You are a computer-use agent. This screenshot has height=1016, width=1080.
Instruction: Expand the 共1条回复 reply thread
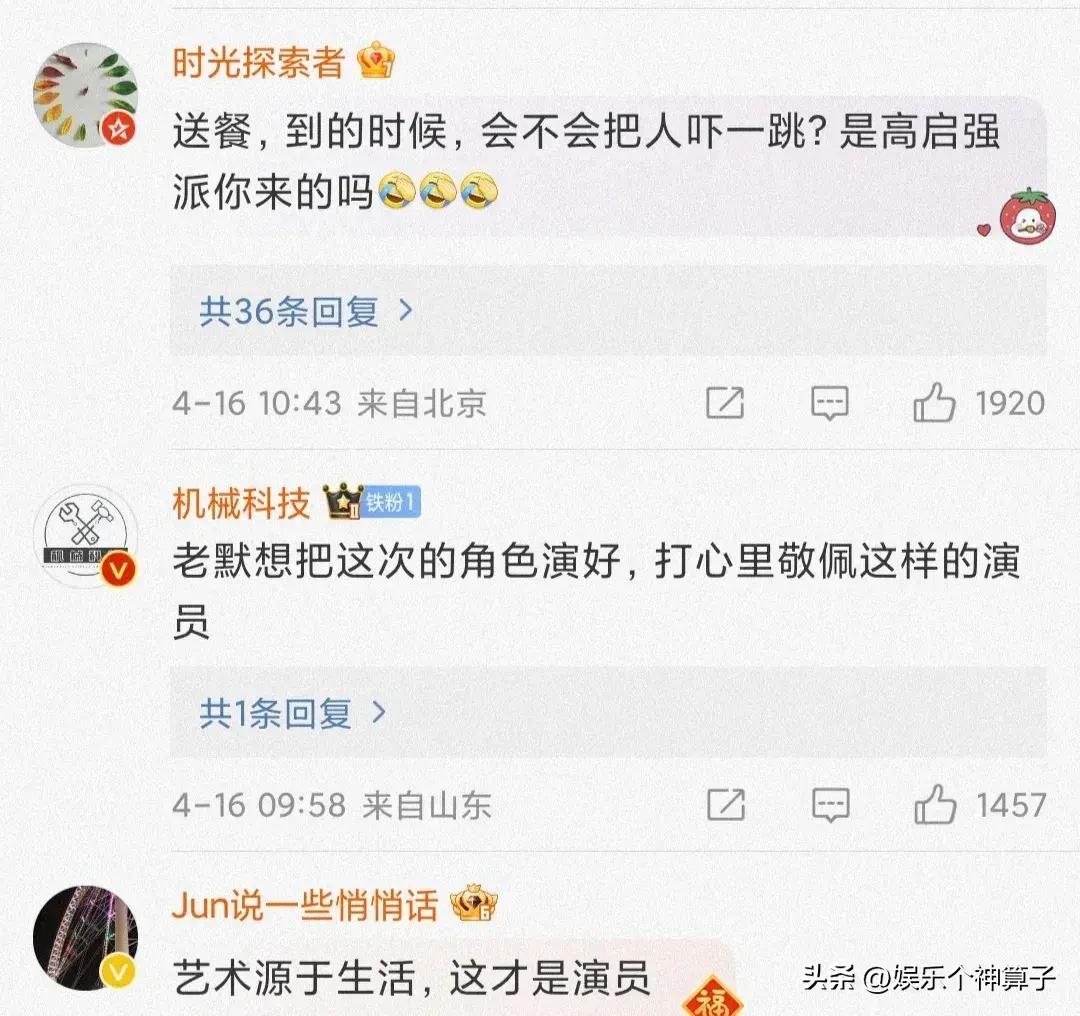click(x=608, y=712)
